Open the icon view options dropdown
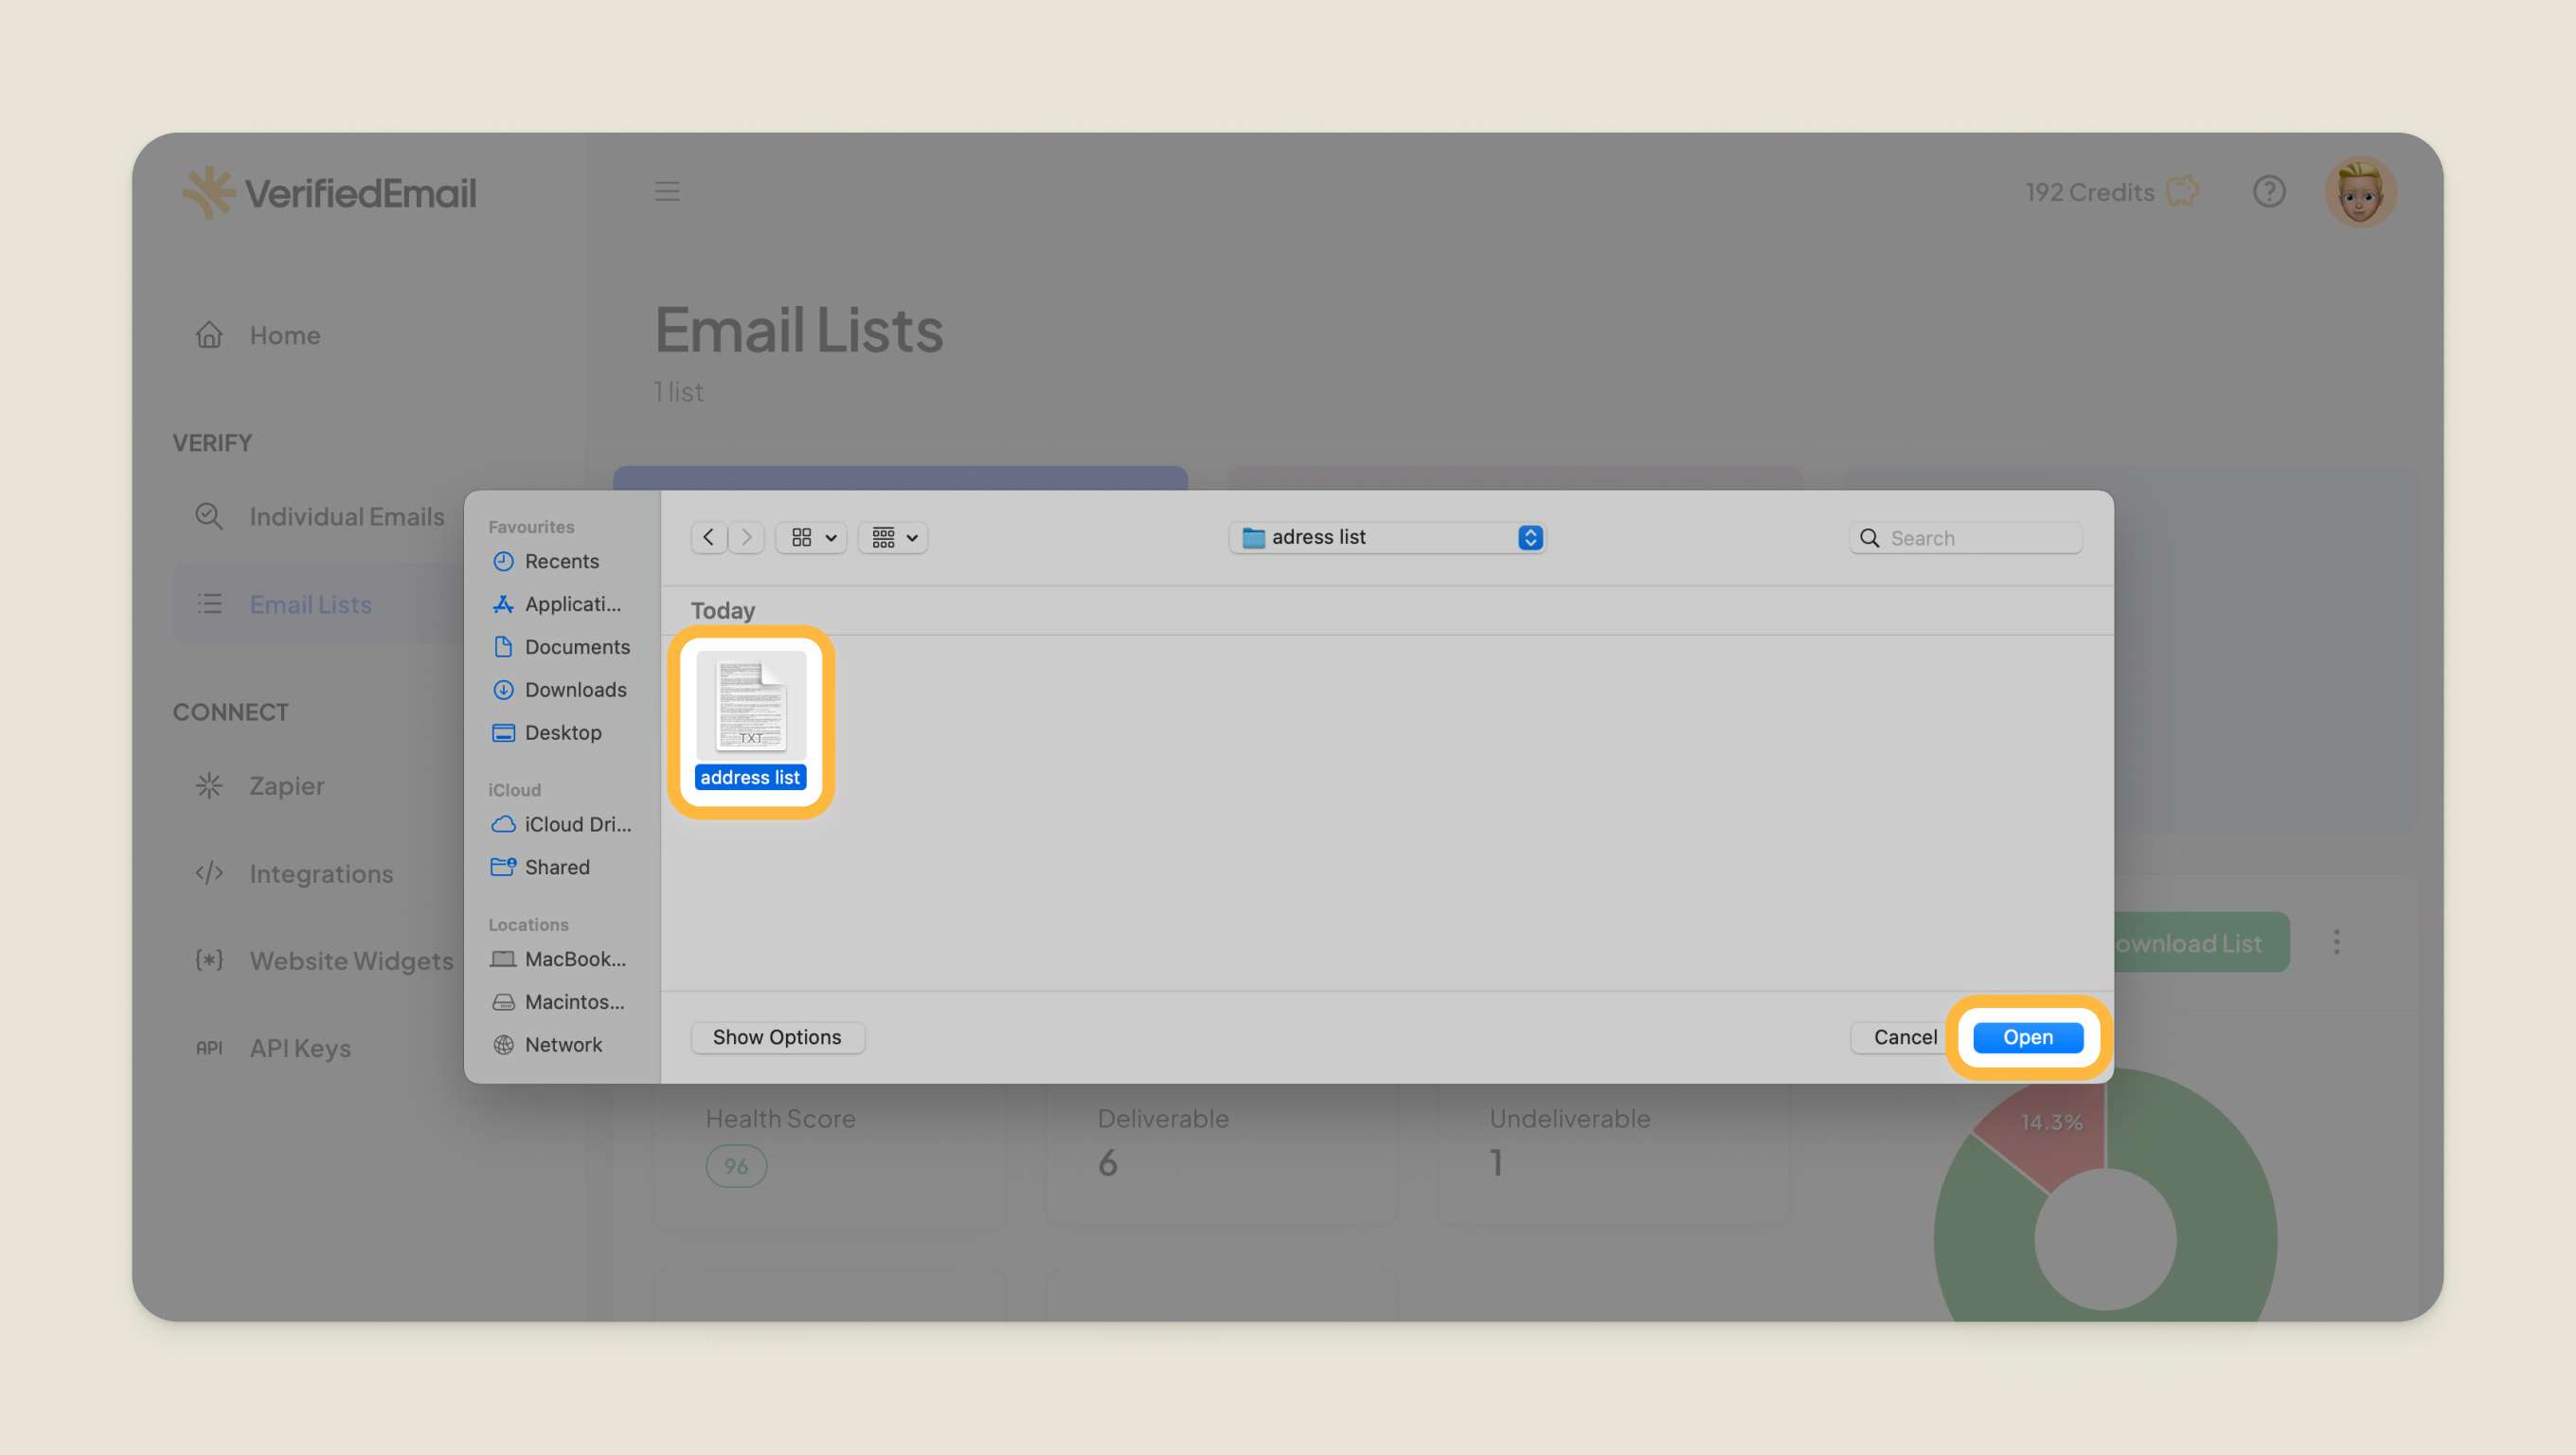This screenshot has height=1455, width=2576. tap(810, 537)
